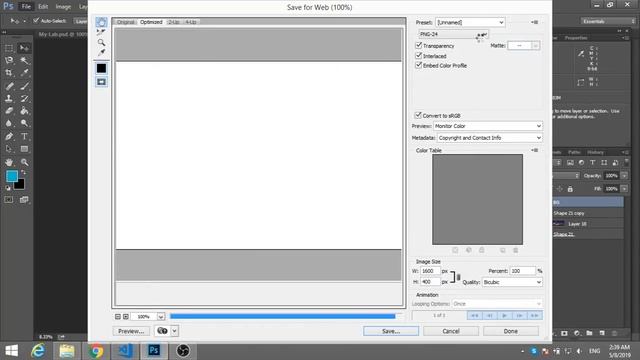Select the Zoom tool in Save for Web
This screenshot has width=640, height=360.
click(x=101, y=42)
